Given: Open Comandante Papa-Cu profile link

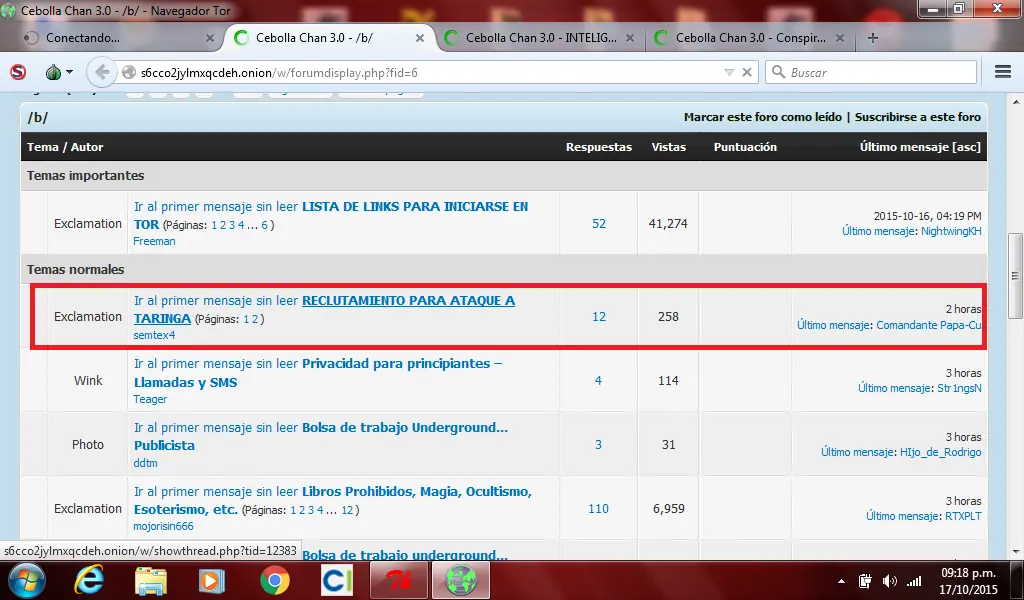Looking at the screenshot, I should [929, 325].
